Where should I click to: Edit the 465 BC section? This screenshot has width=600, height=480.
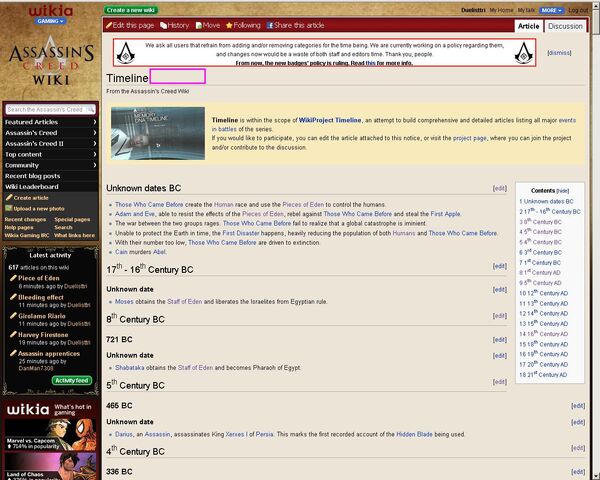click(x=578, y=406)
